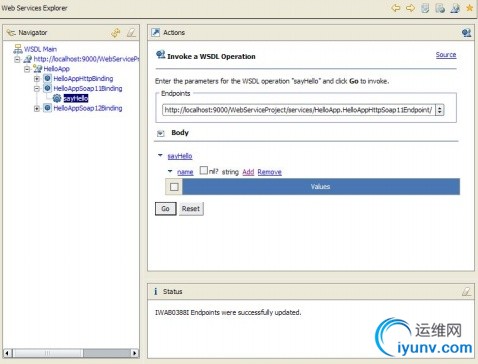Collapse the localhost WSDL URL node
478x364 pixels.
(17, 59)
